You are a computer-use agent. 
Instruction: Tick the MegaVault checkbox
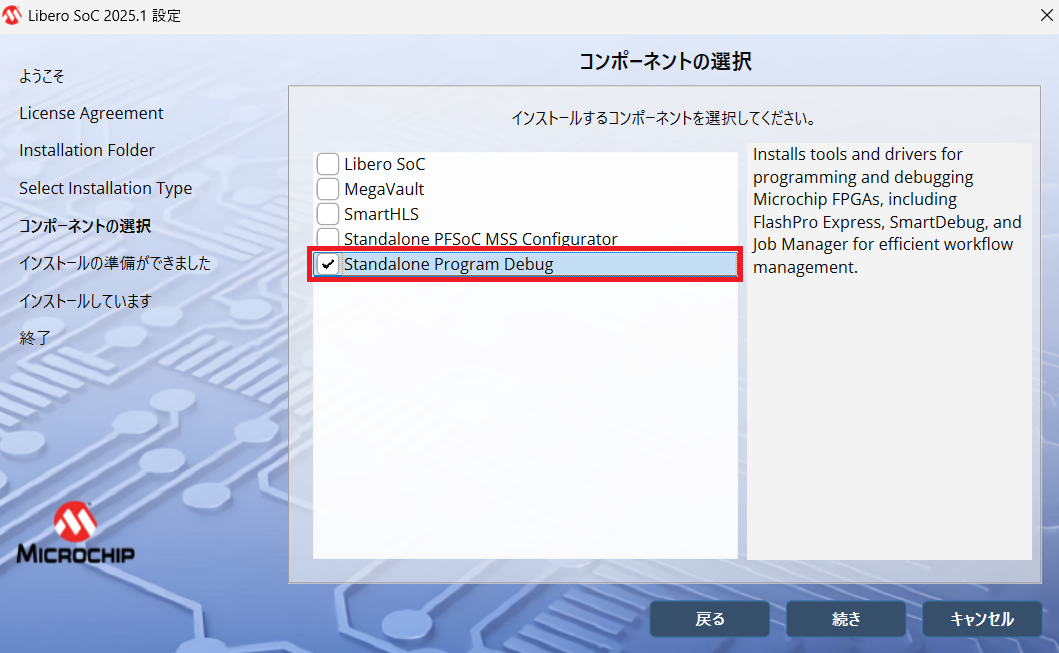pos(328,189)
